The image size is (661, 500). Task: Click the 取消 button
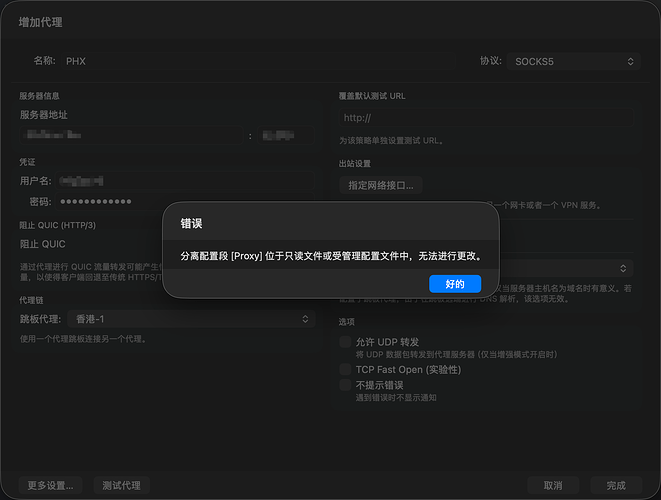[553, 485]
